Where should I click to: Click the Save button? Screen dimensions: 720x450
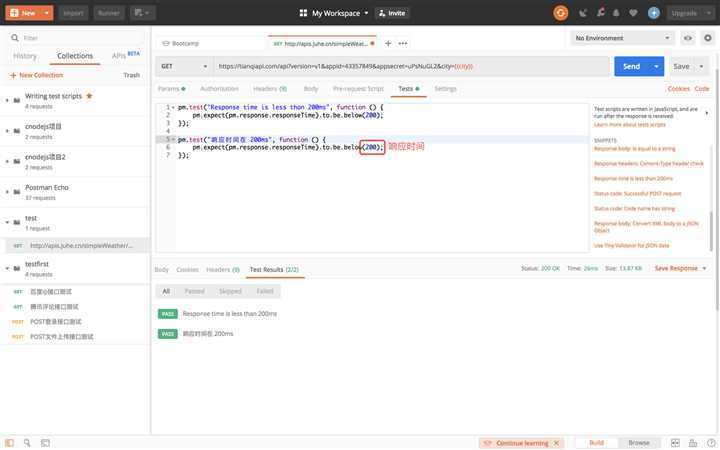coord(681,66)
